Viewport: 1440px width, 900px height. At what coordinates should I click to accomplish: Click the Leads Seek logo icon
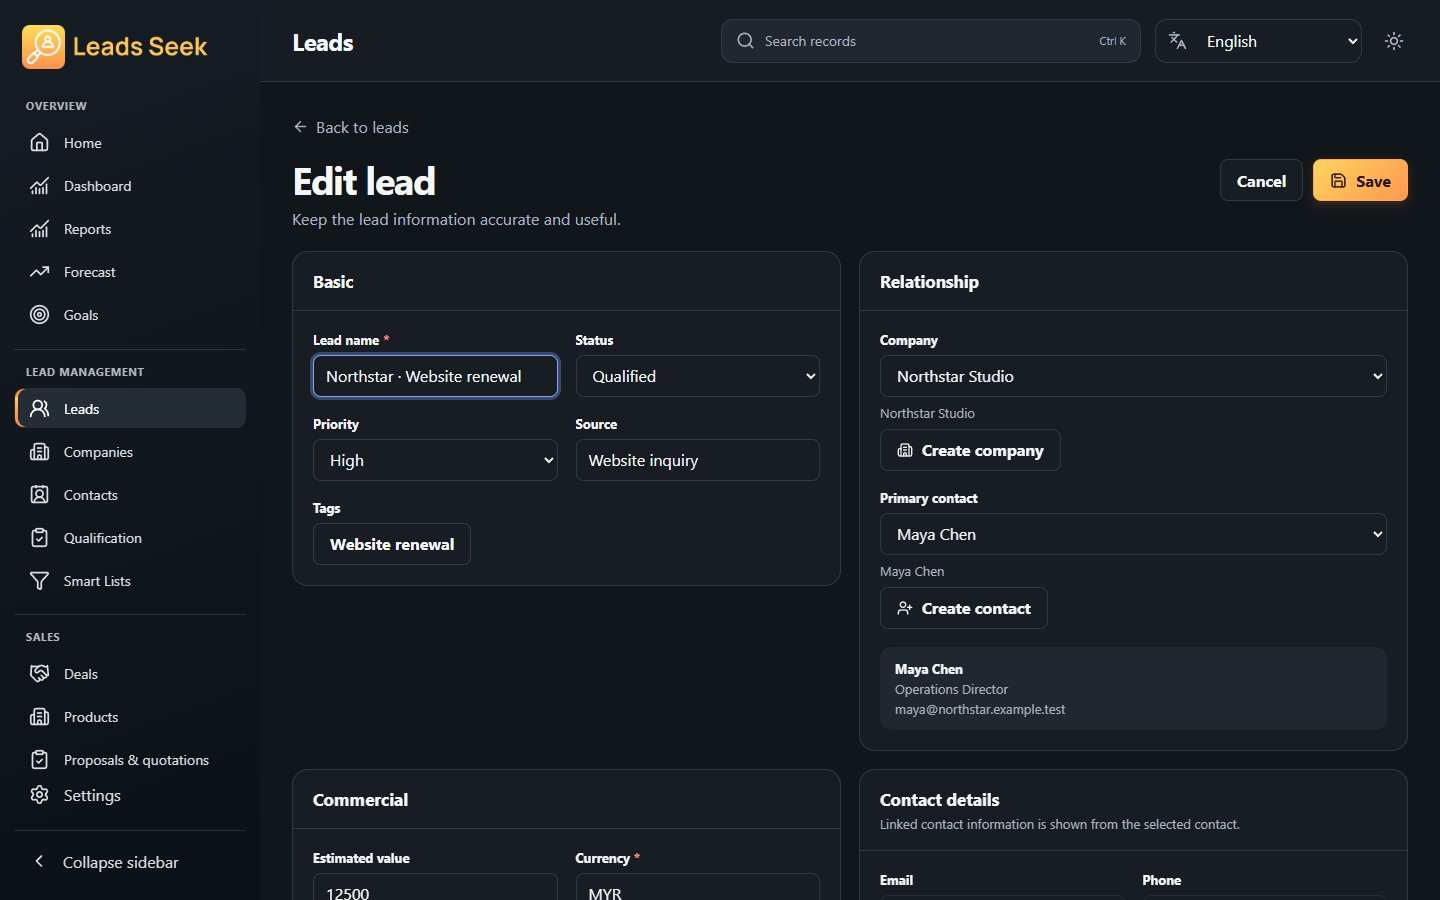(43, 47)
